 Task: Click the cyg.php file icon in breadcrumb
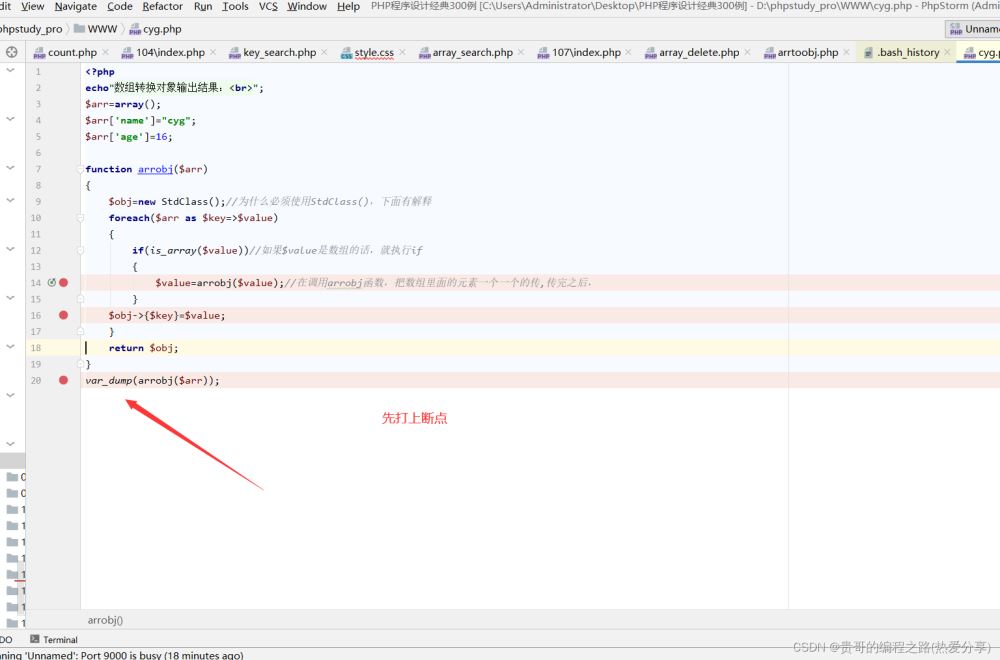tap(134, 29)
